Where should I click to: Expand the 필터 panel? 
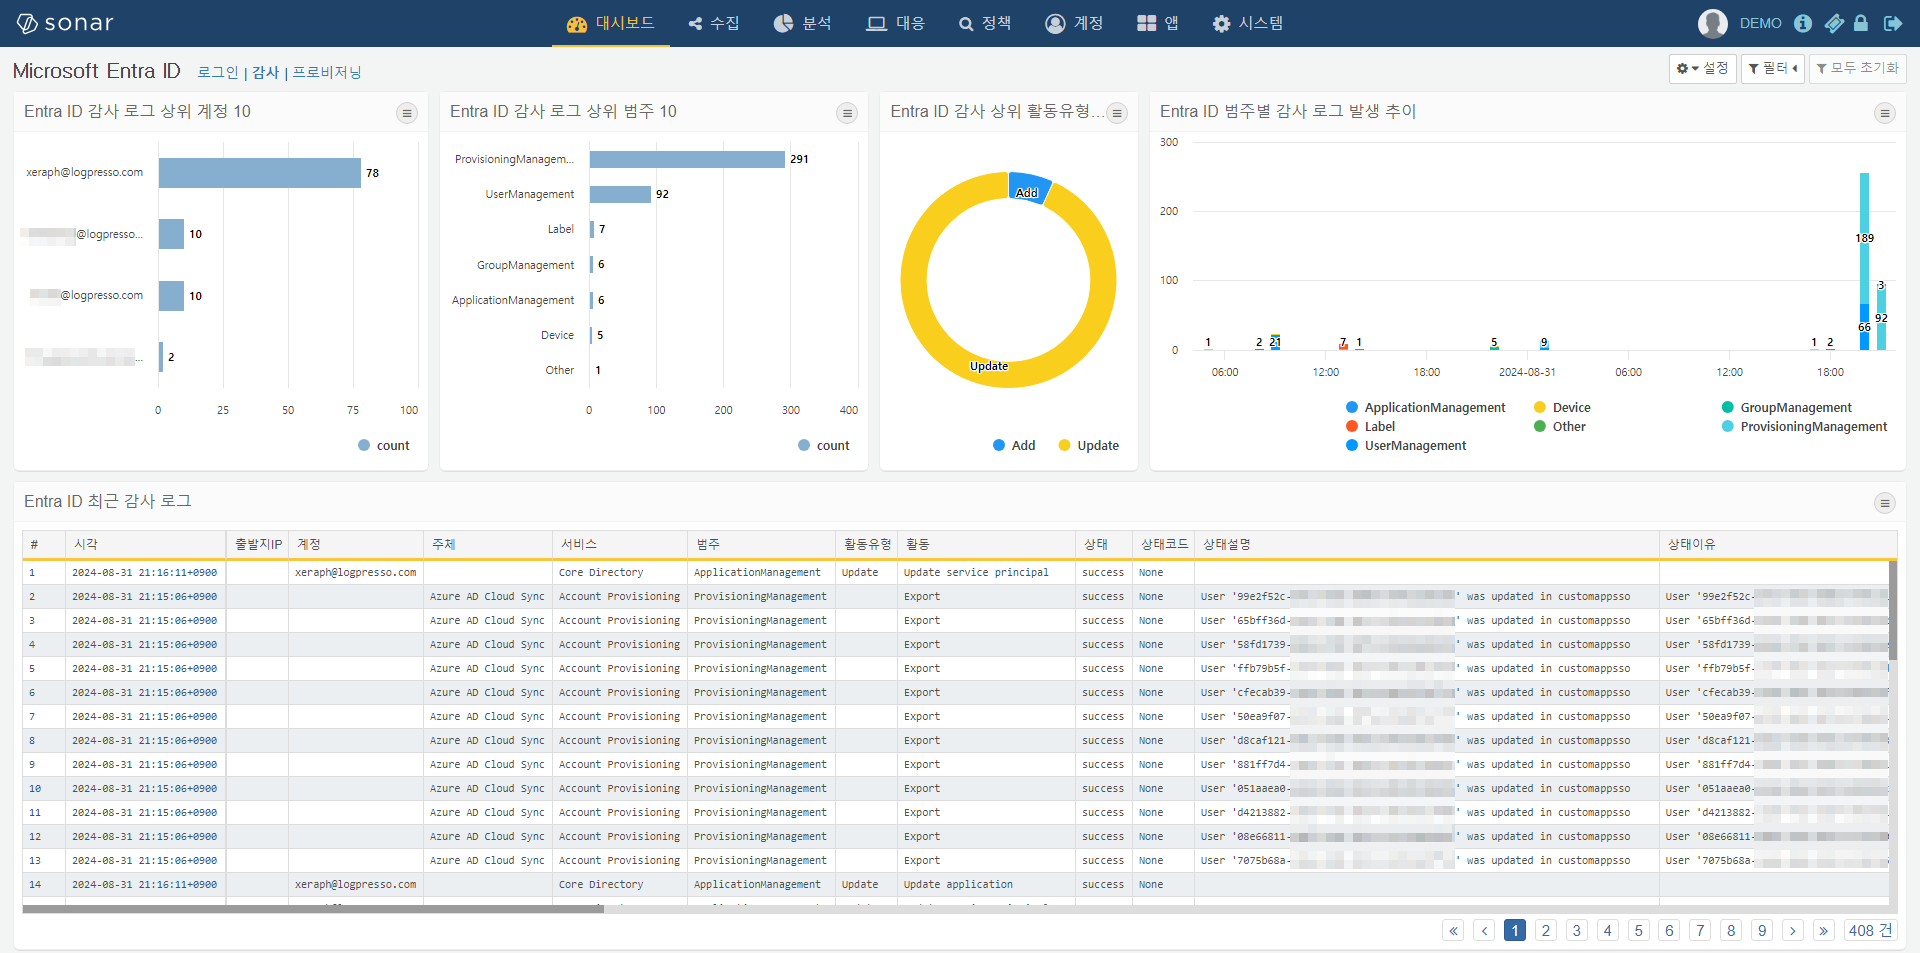[1772, 68]
